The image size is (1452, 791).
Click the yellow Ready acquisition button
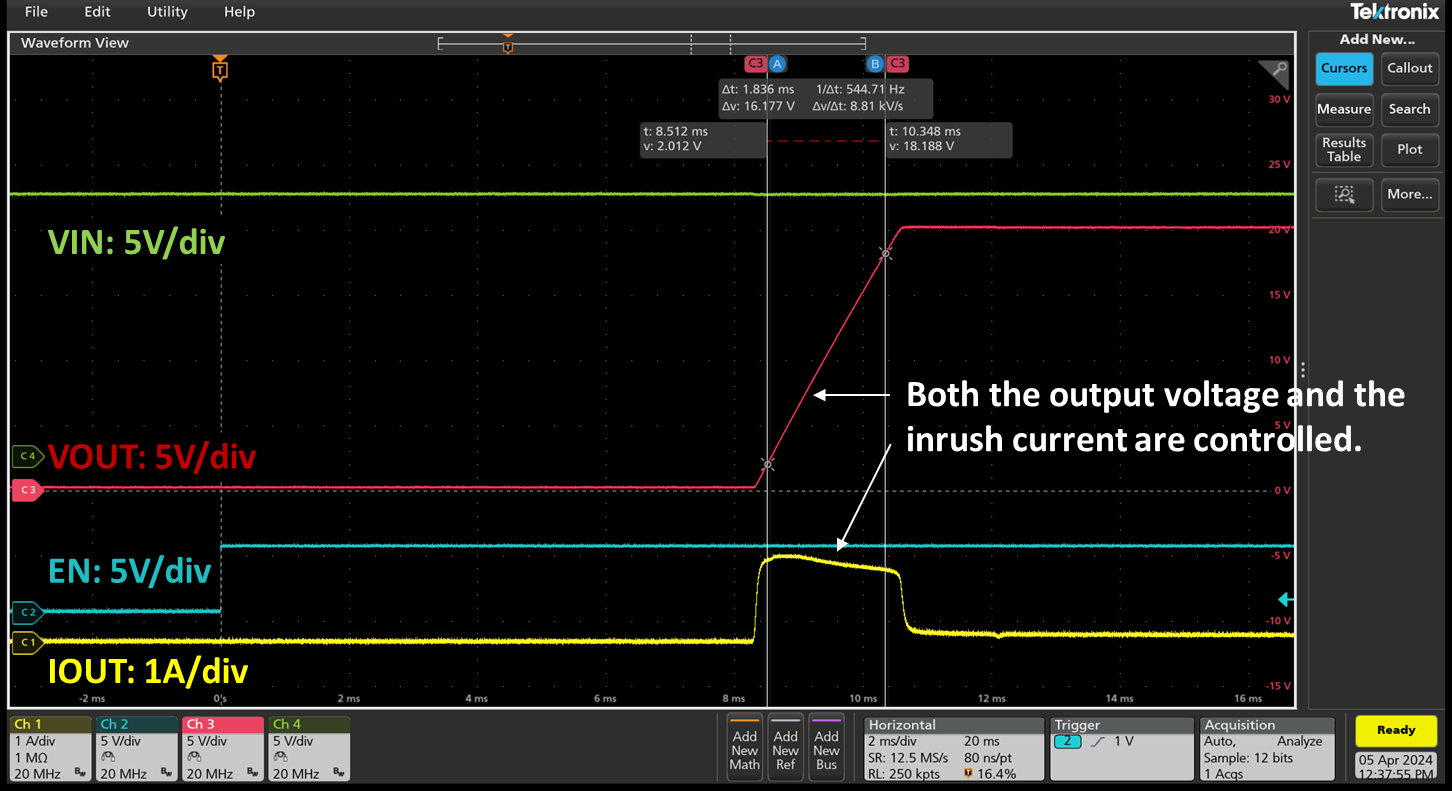[1395, 730]
